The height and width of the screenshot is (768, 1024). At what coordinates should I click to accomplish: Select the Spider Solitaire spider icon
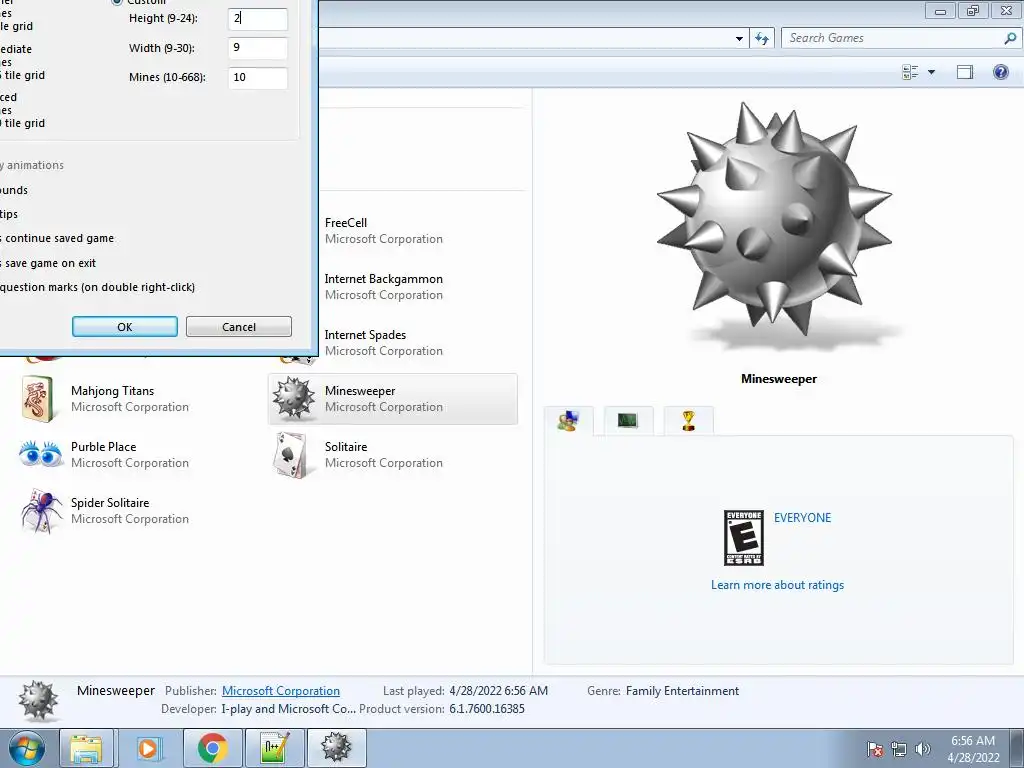[41, 511]
